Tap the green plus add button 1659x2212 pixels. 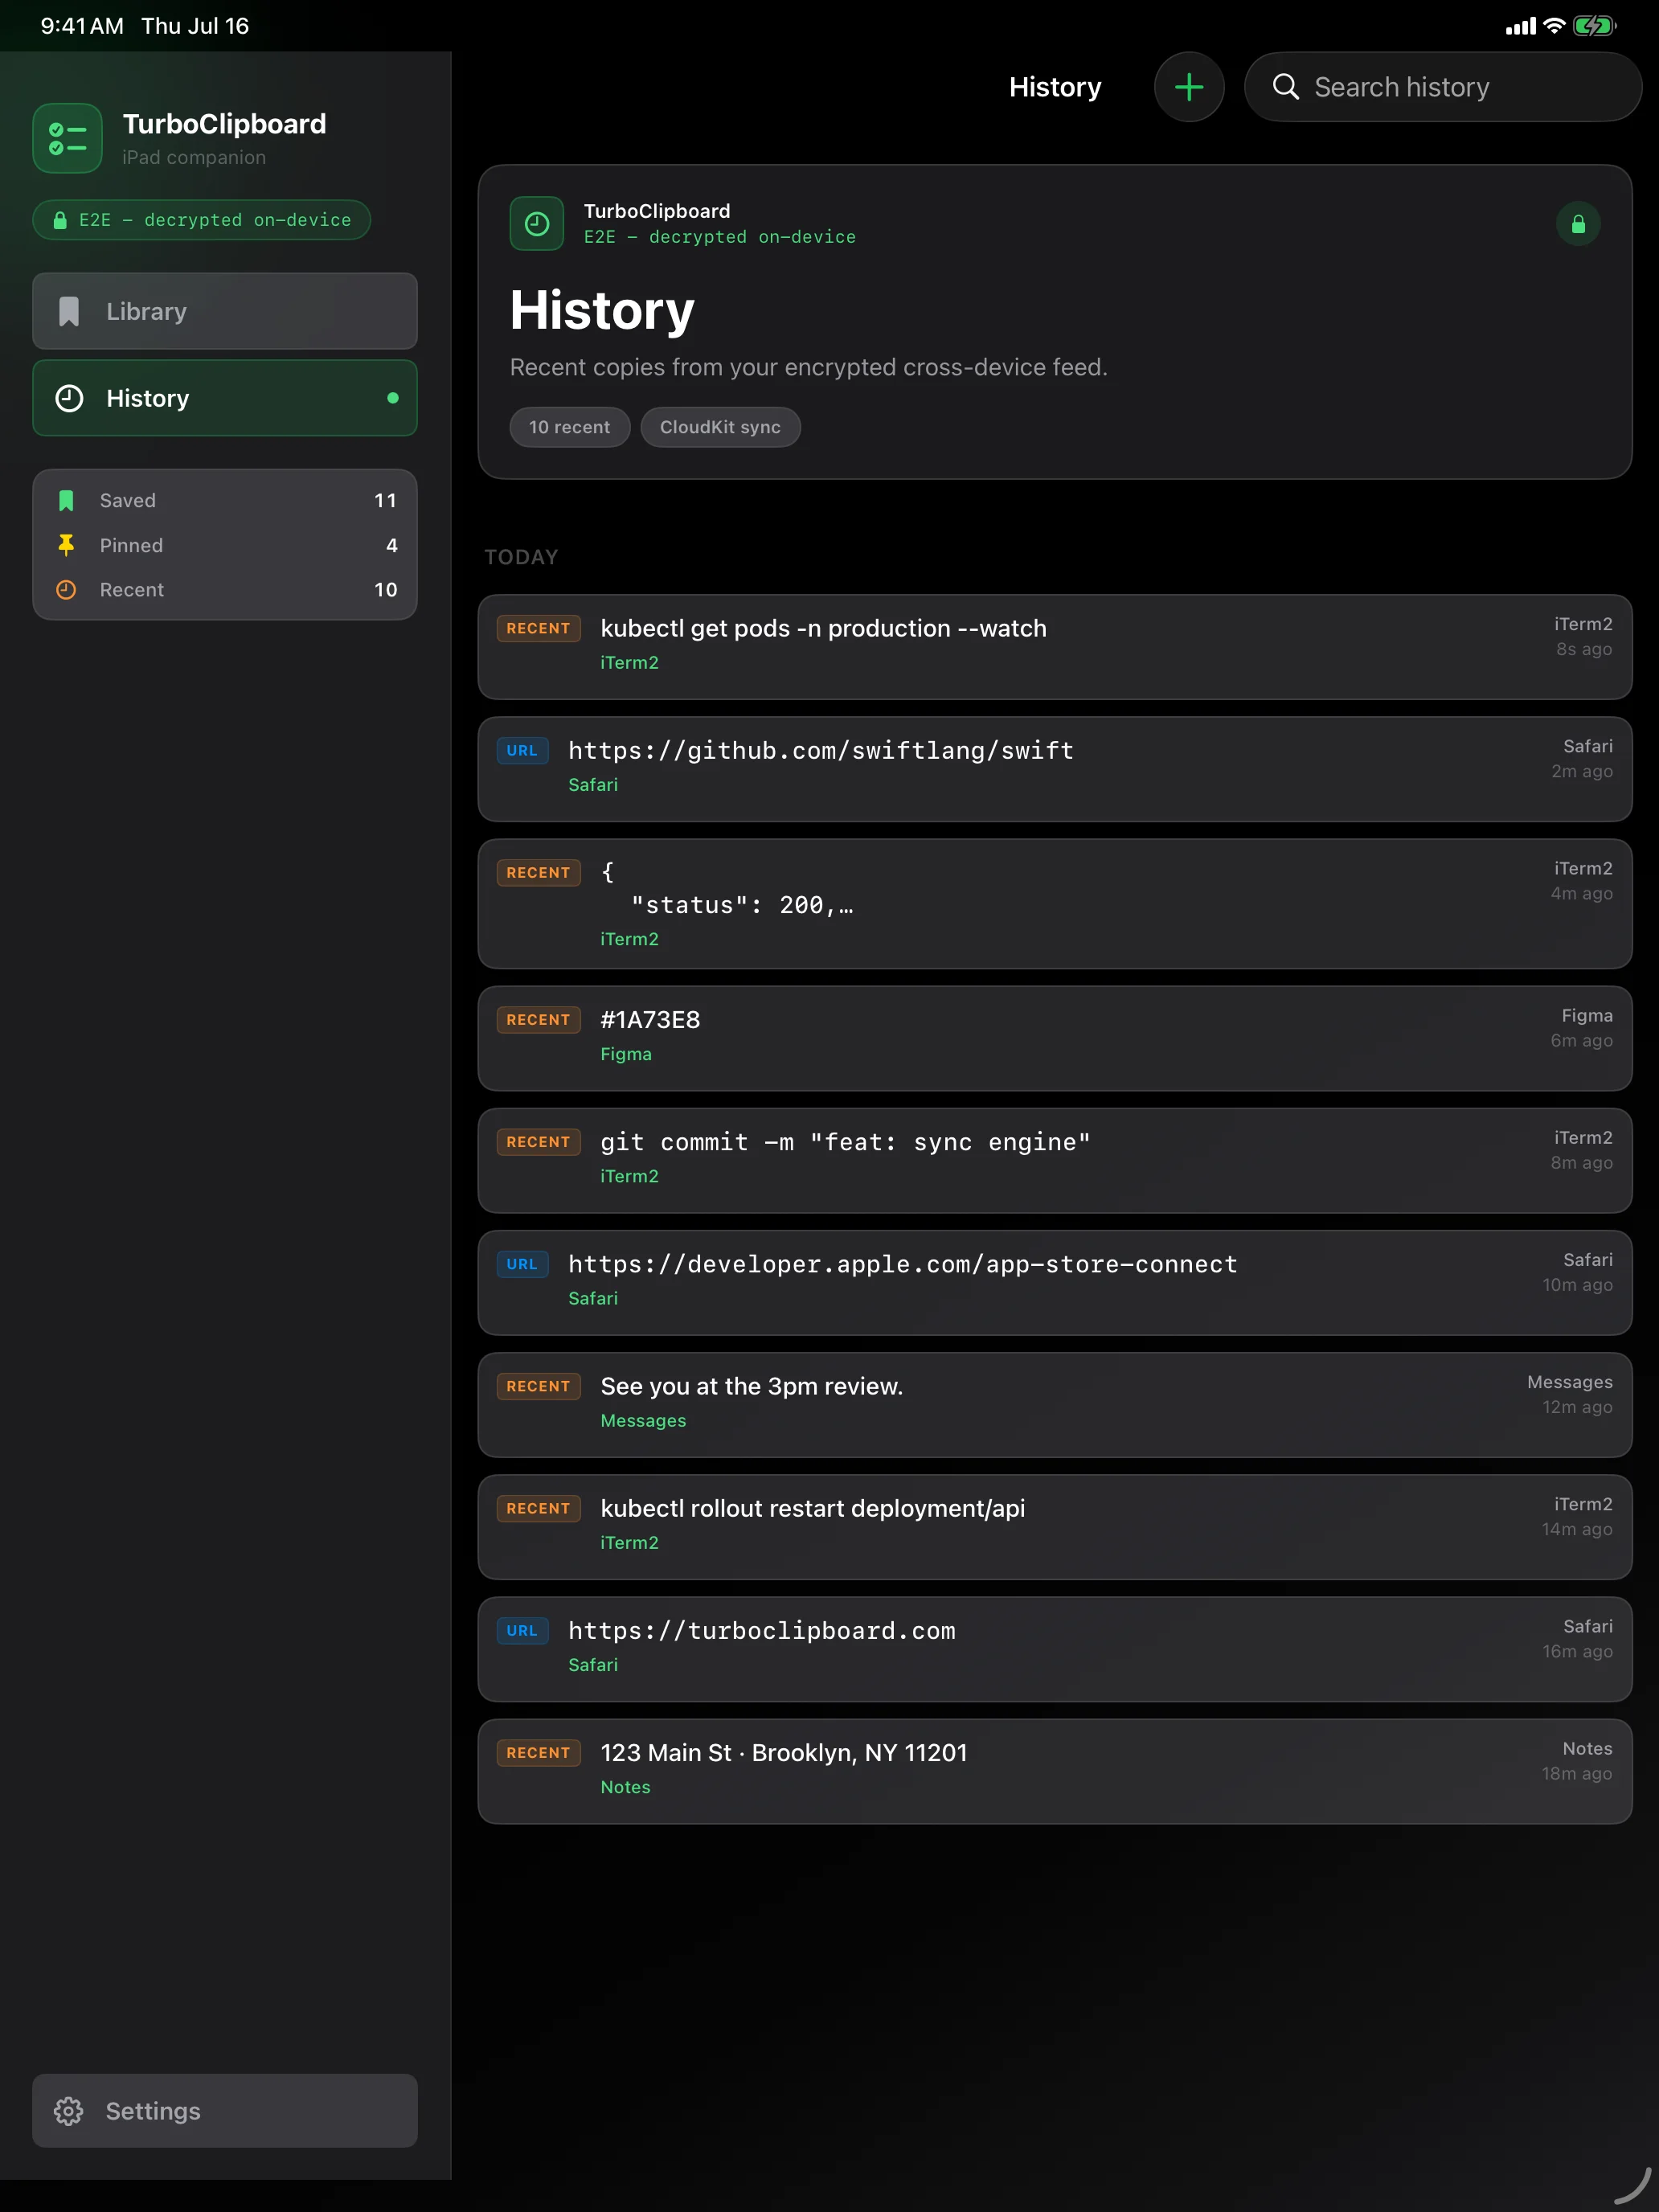(x=1188, y=87)
